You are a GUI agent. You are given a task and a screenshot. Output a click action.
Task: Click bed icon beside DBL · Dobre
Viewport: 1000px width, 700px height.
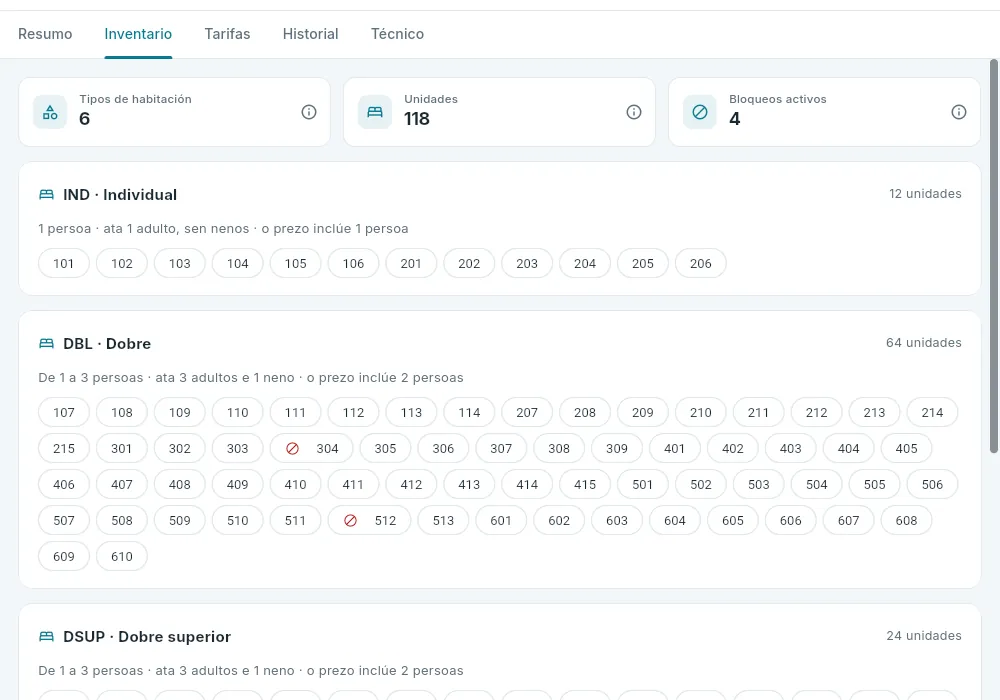[x=47, y=344]
